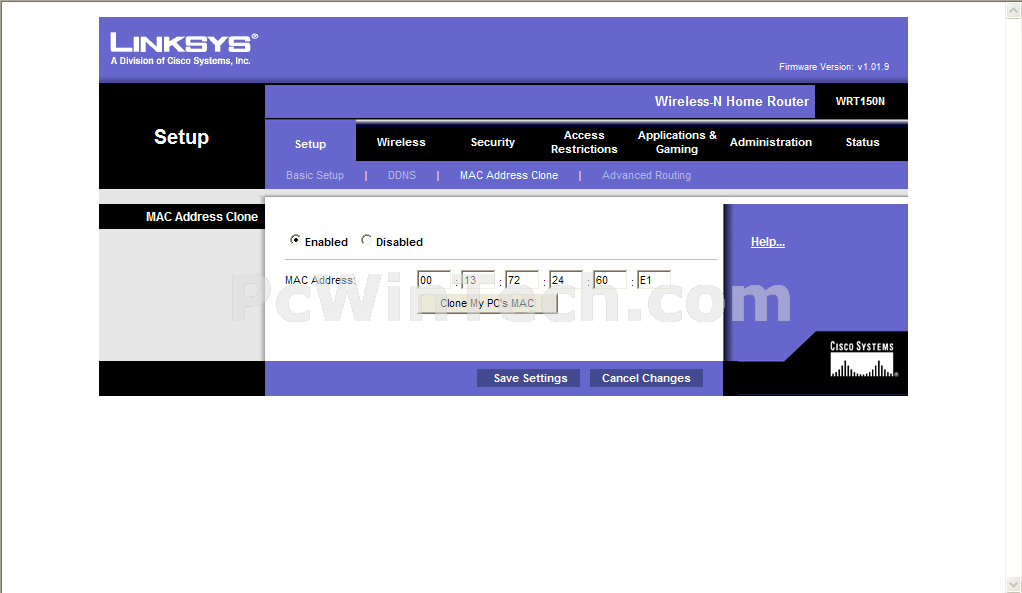Select MAC Address Clone subtab
Viewport: 1022px width, 593px height.
[509, 175]
